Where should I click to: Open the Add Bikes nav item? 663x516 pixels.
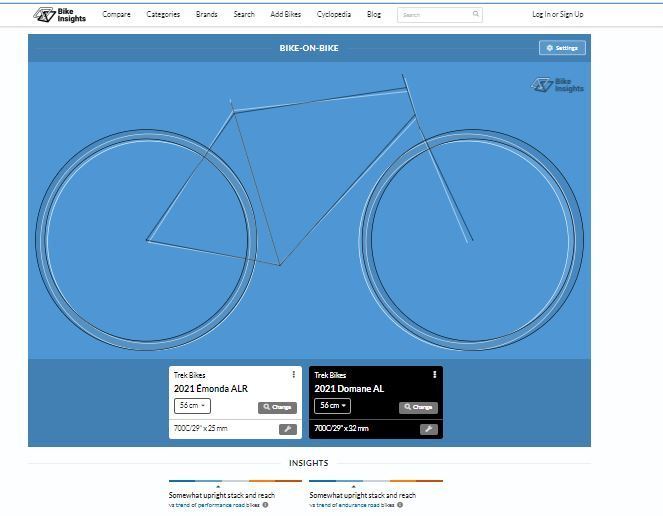point(286,14)
